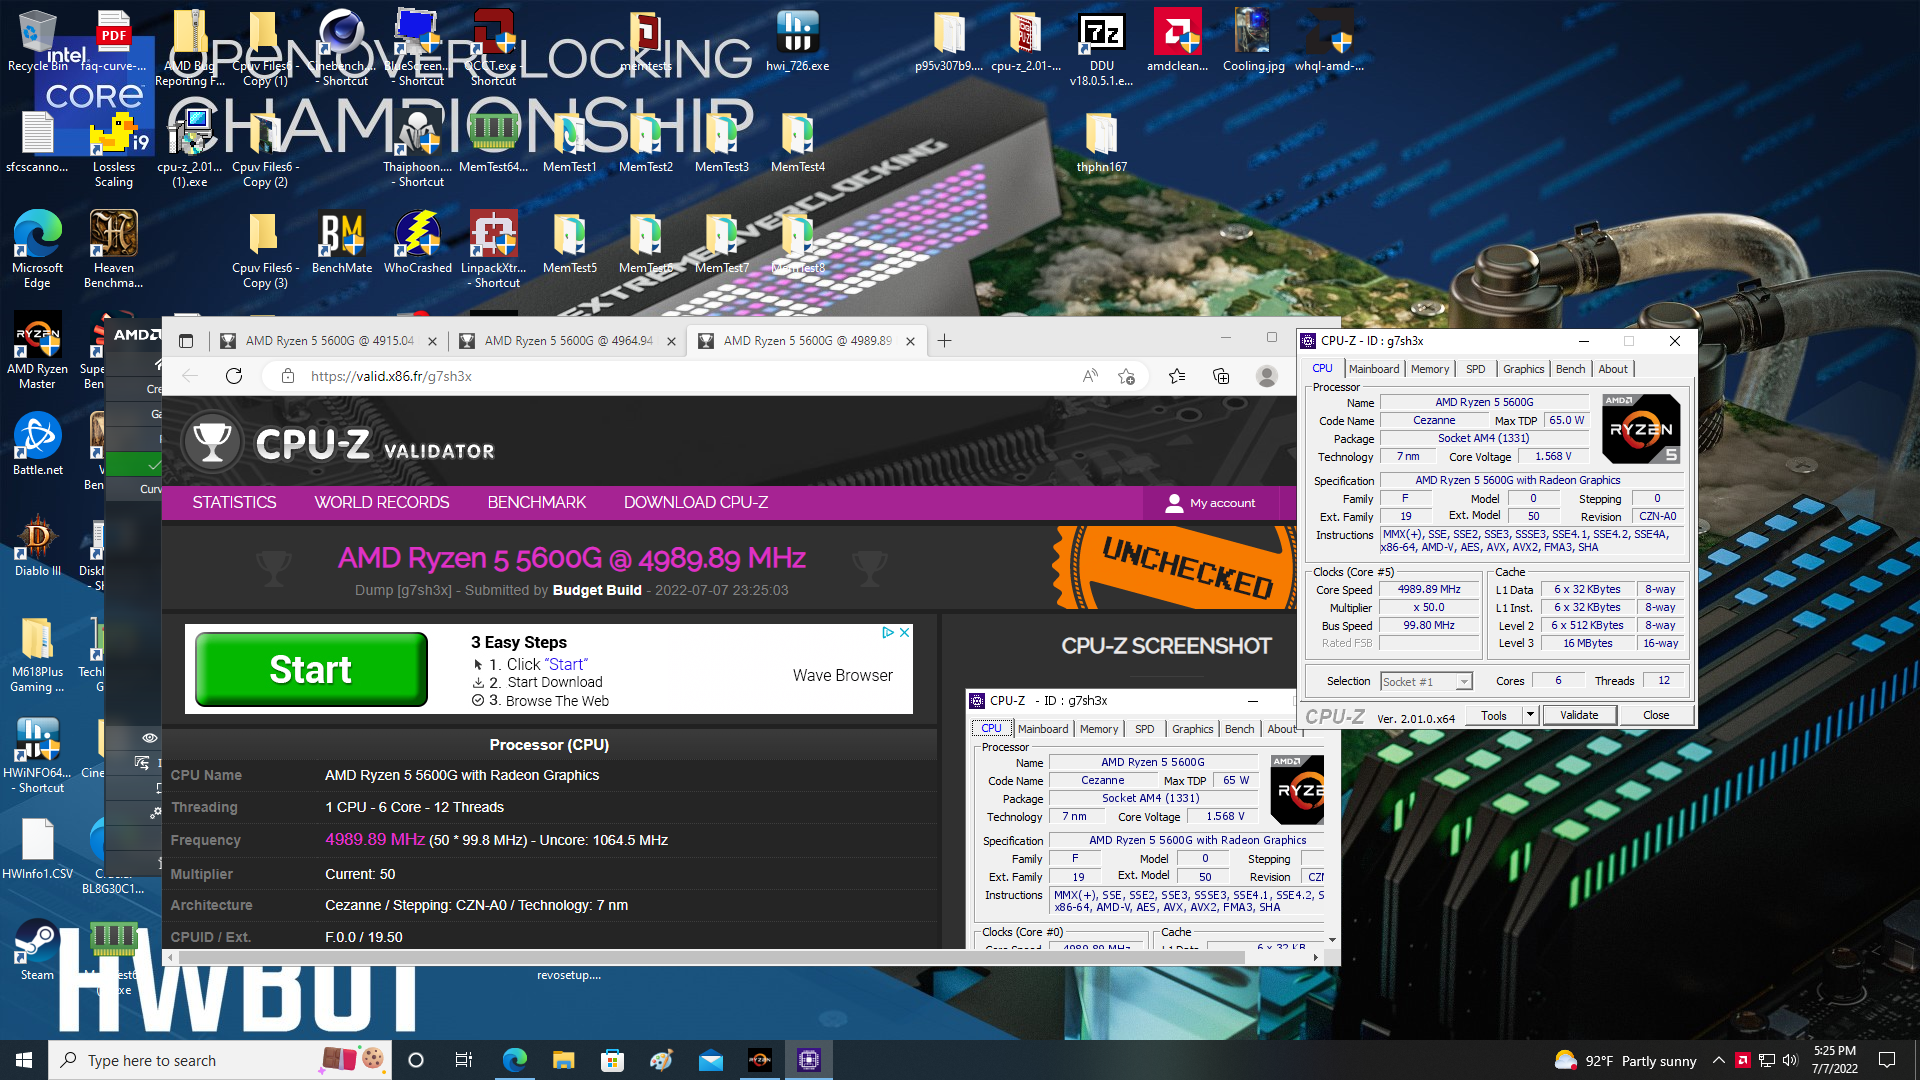1920x1080 pixels.
Task: Open Cooling.jpg desktop file
Action: tap(1253, 41)
